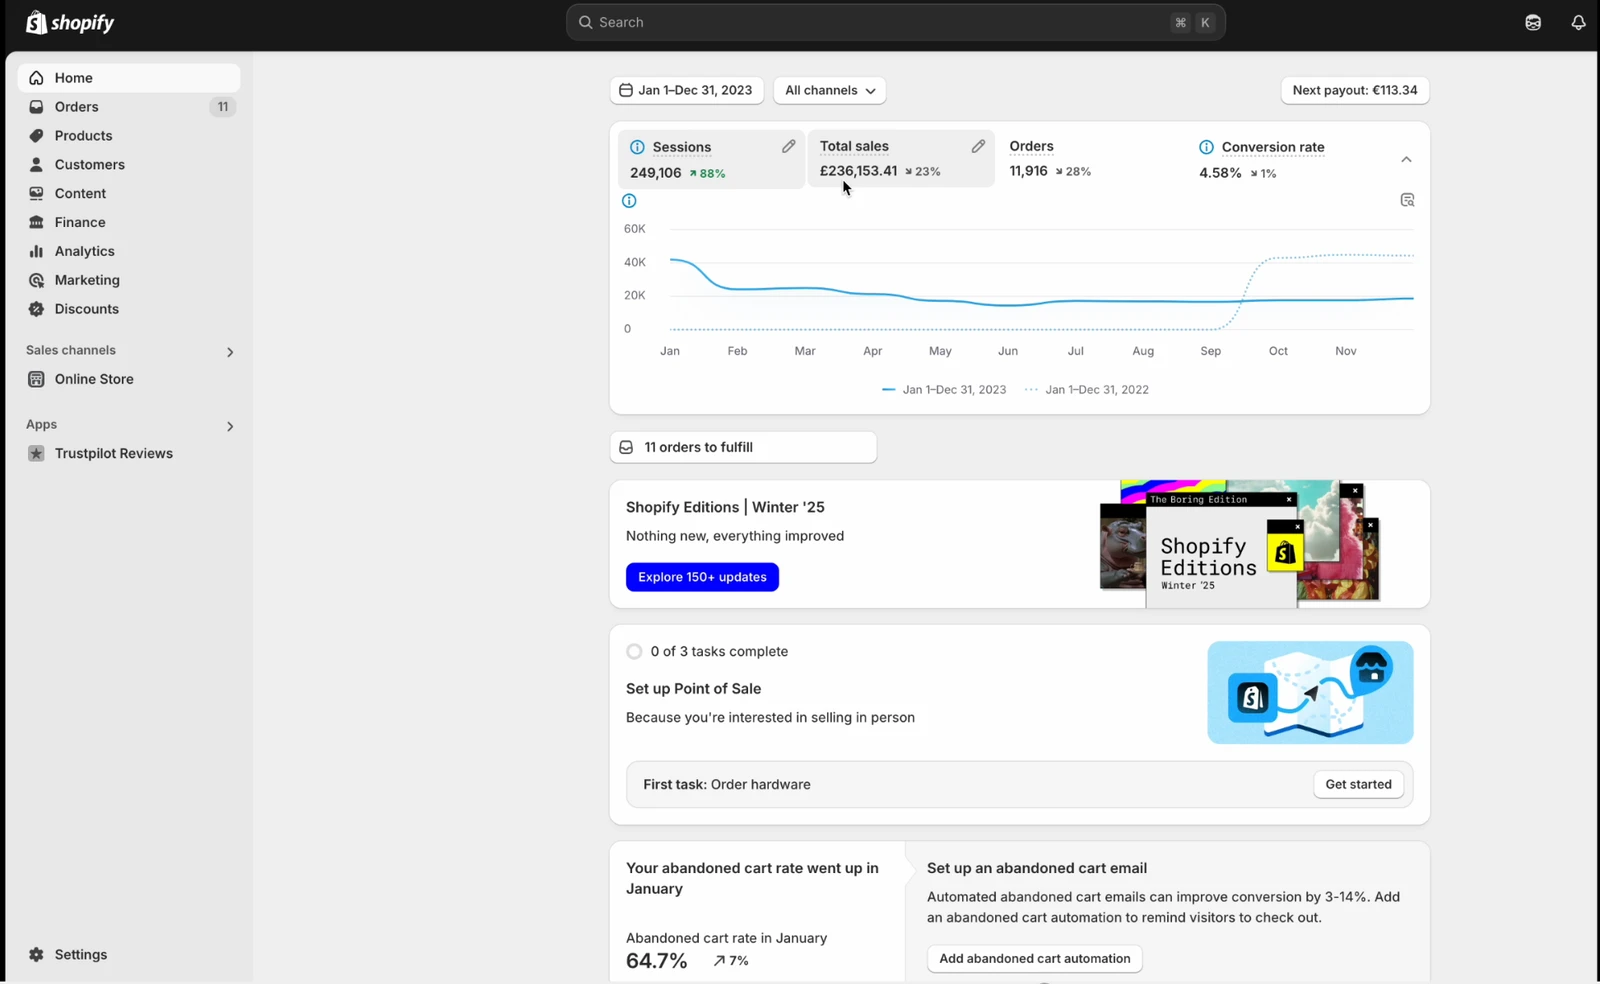Click the Orders inbox icon in the sidebar
1600x984 pixels.
pyautogui.click(x=37, y=107)
